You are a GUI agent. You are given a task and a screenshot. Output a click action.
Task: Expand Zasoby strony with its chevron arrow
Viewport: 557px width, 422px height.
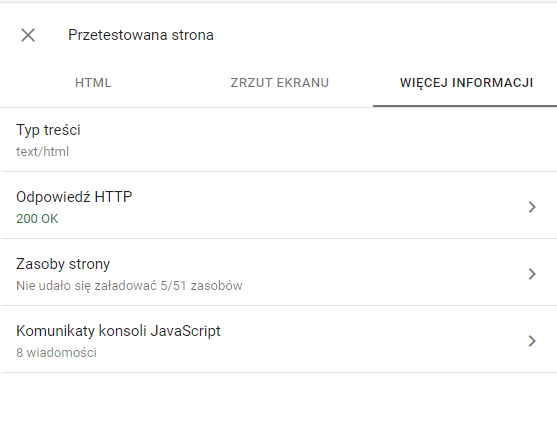tap(532, 274)
